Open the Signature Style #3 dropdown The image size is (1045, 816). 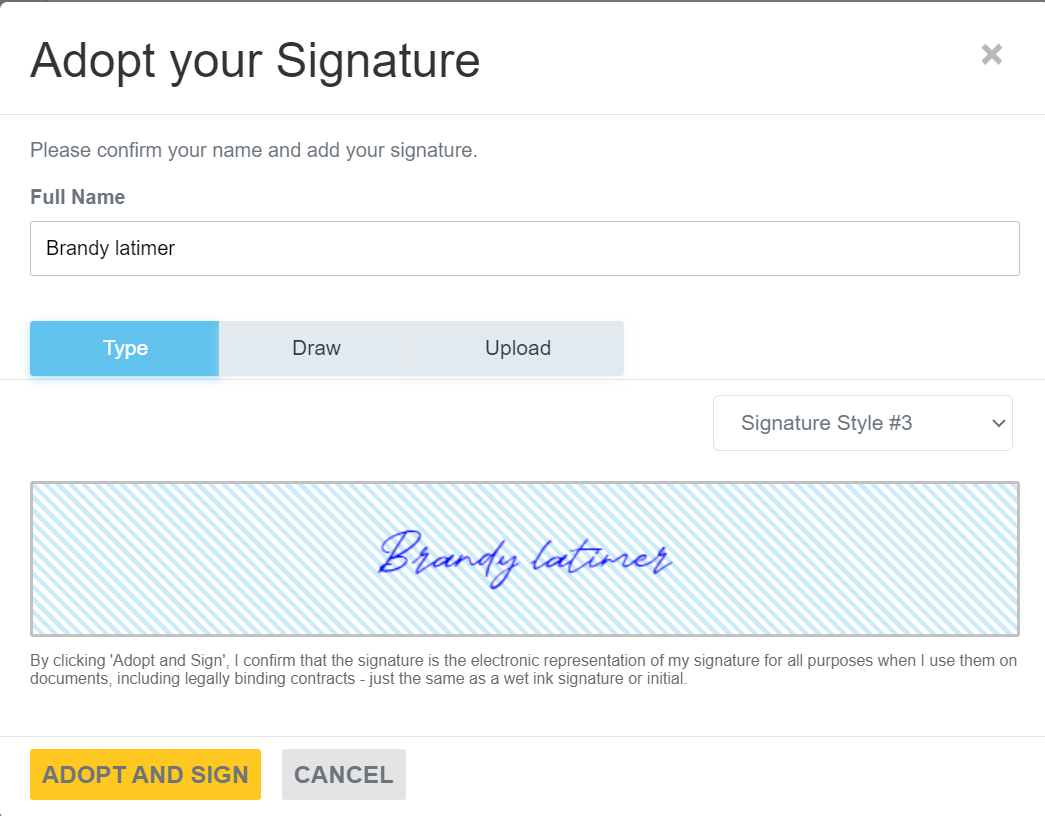pyautogui.click(x=862, y=423)
